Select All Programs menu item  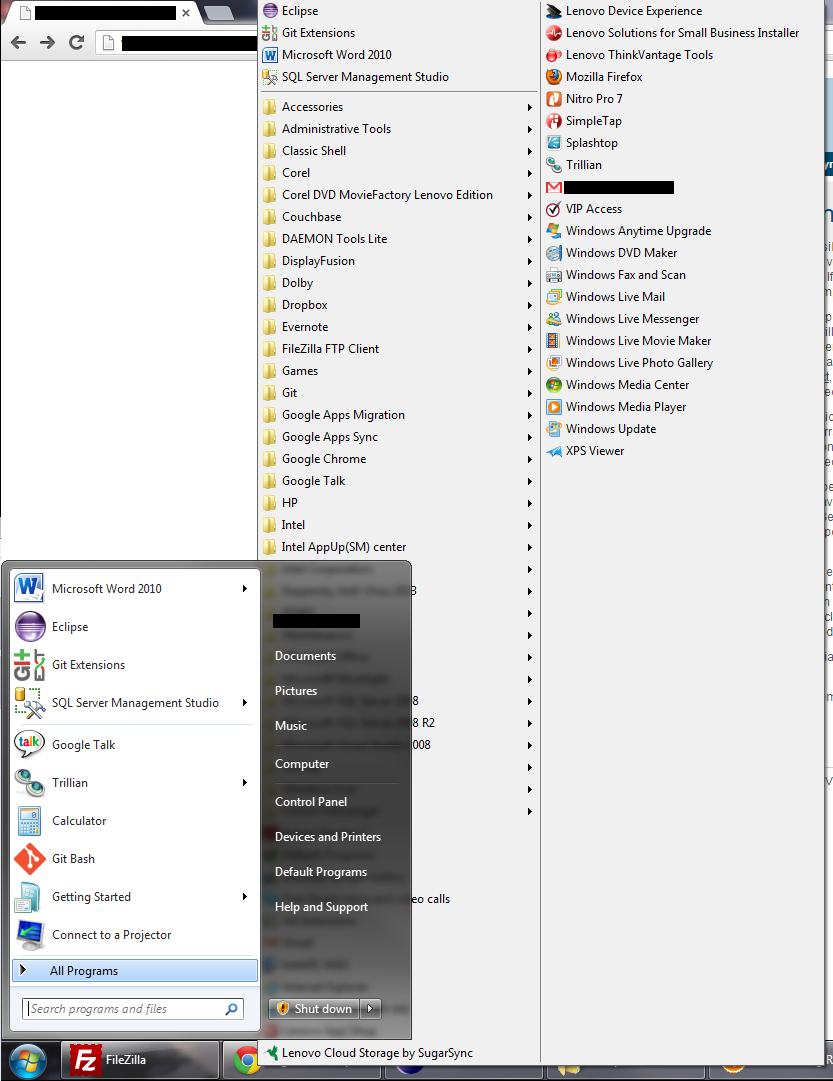[84, 971]
